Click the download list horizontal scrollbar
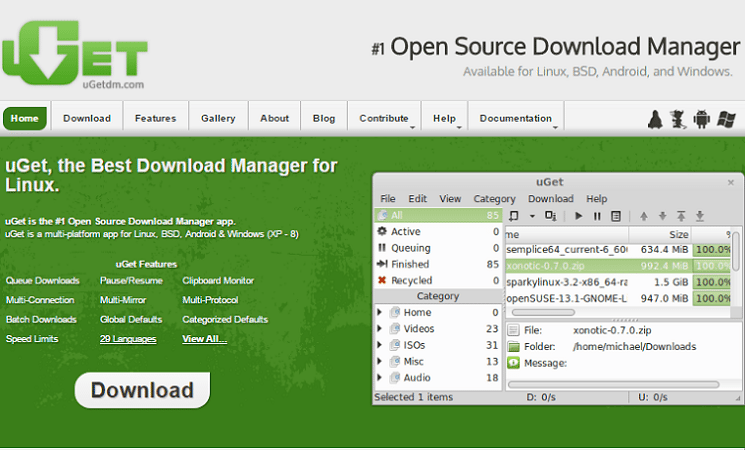The height and width of the screenshot is (450, 745). click(543, 312)
